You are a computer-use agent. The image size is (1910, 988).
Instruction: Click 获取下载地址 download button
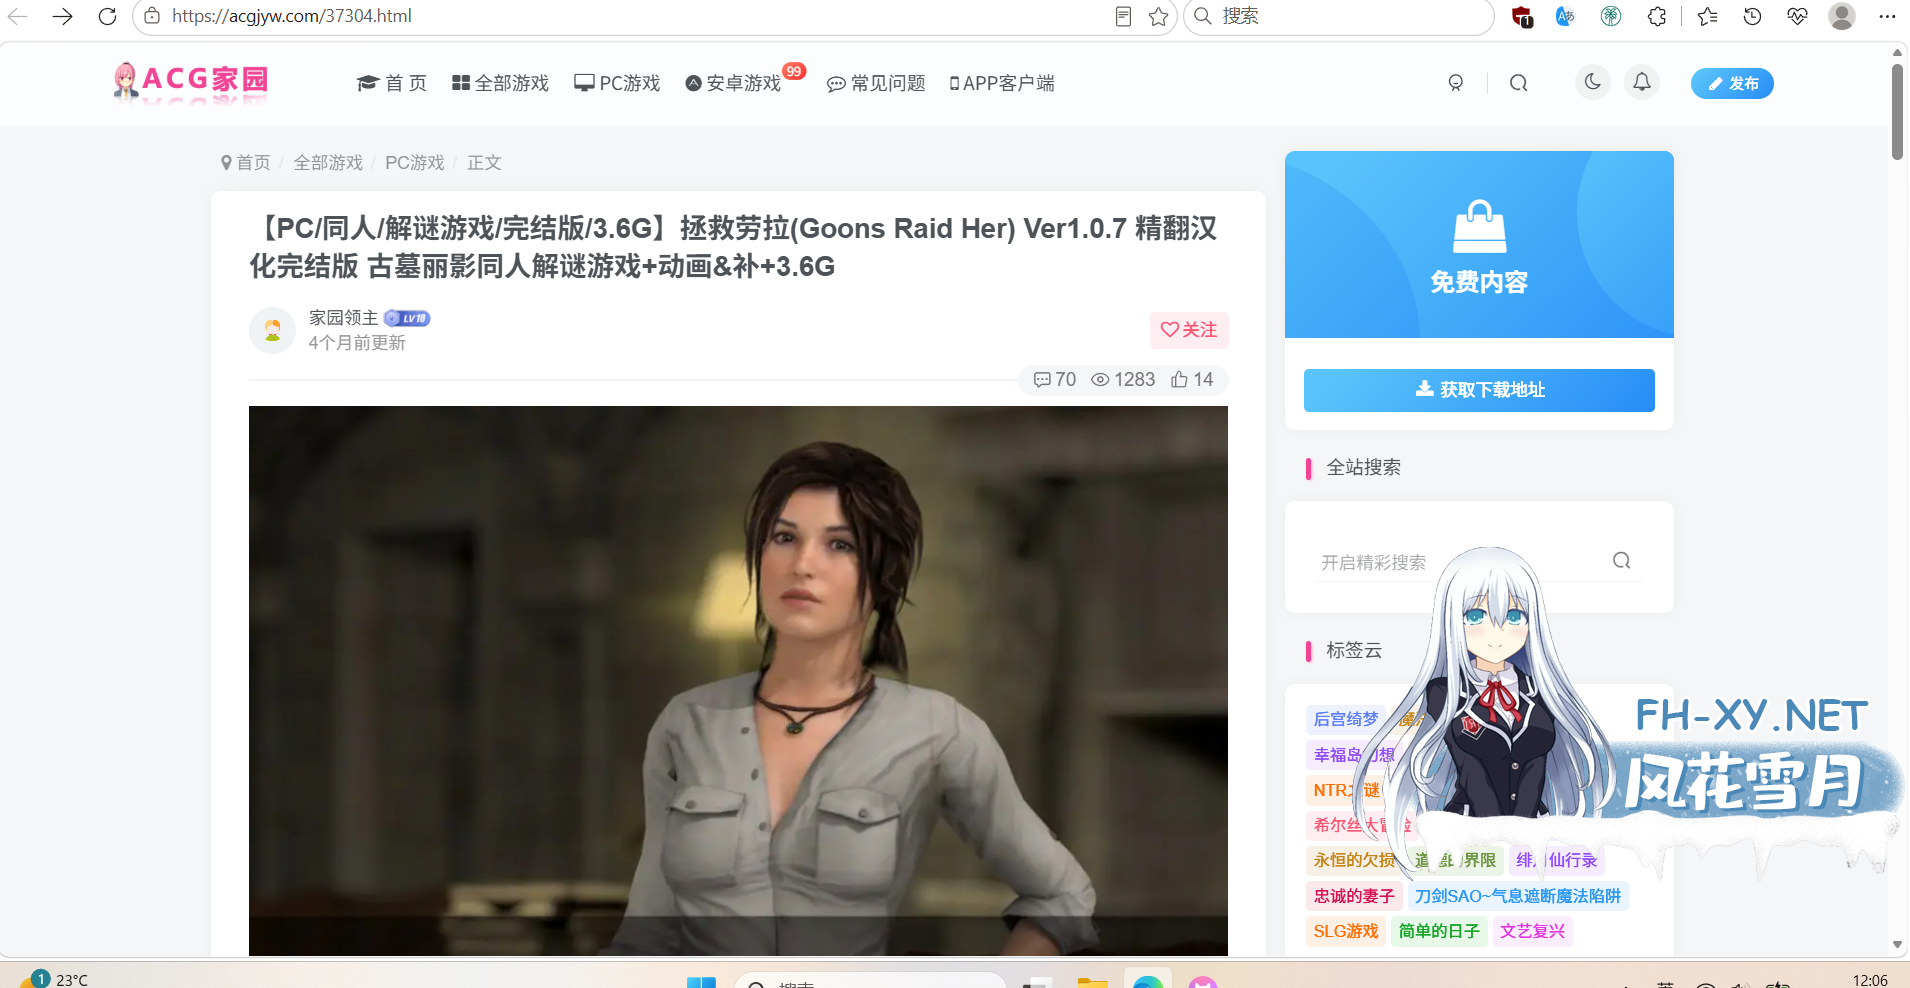pyautogui.click(x=1479, y=390)
